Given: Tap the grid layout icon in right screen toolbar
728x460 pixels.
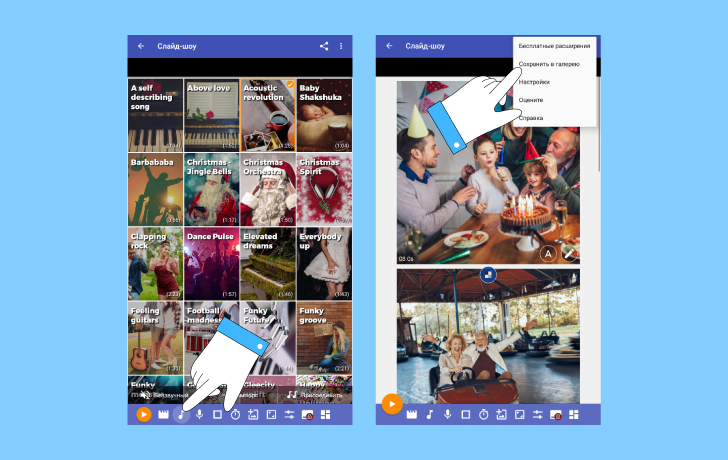Looking at the screenshot, I should tap(573, 414).
